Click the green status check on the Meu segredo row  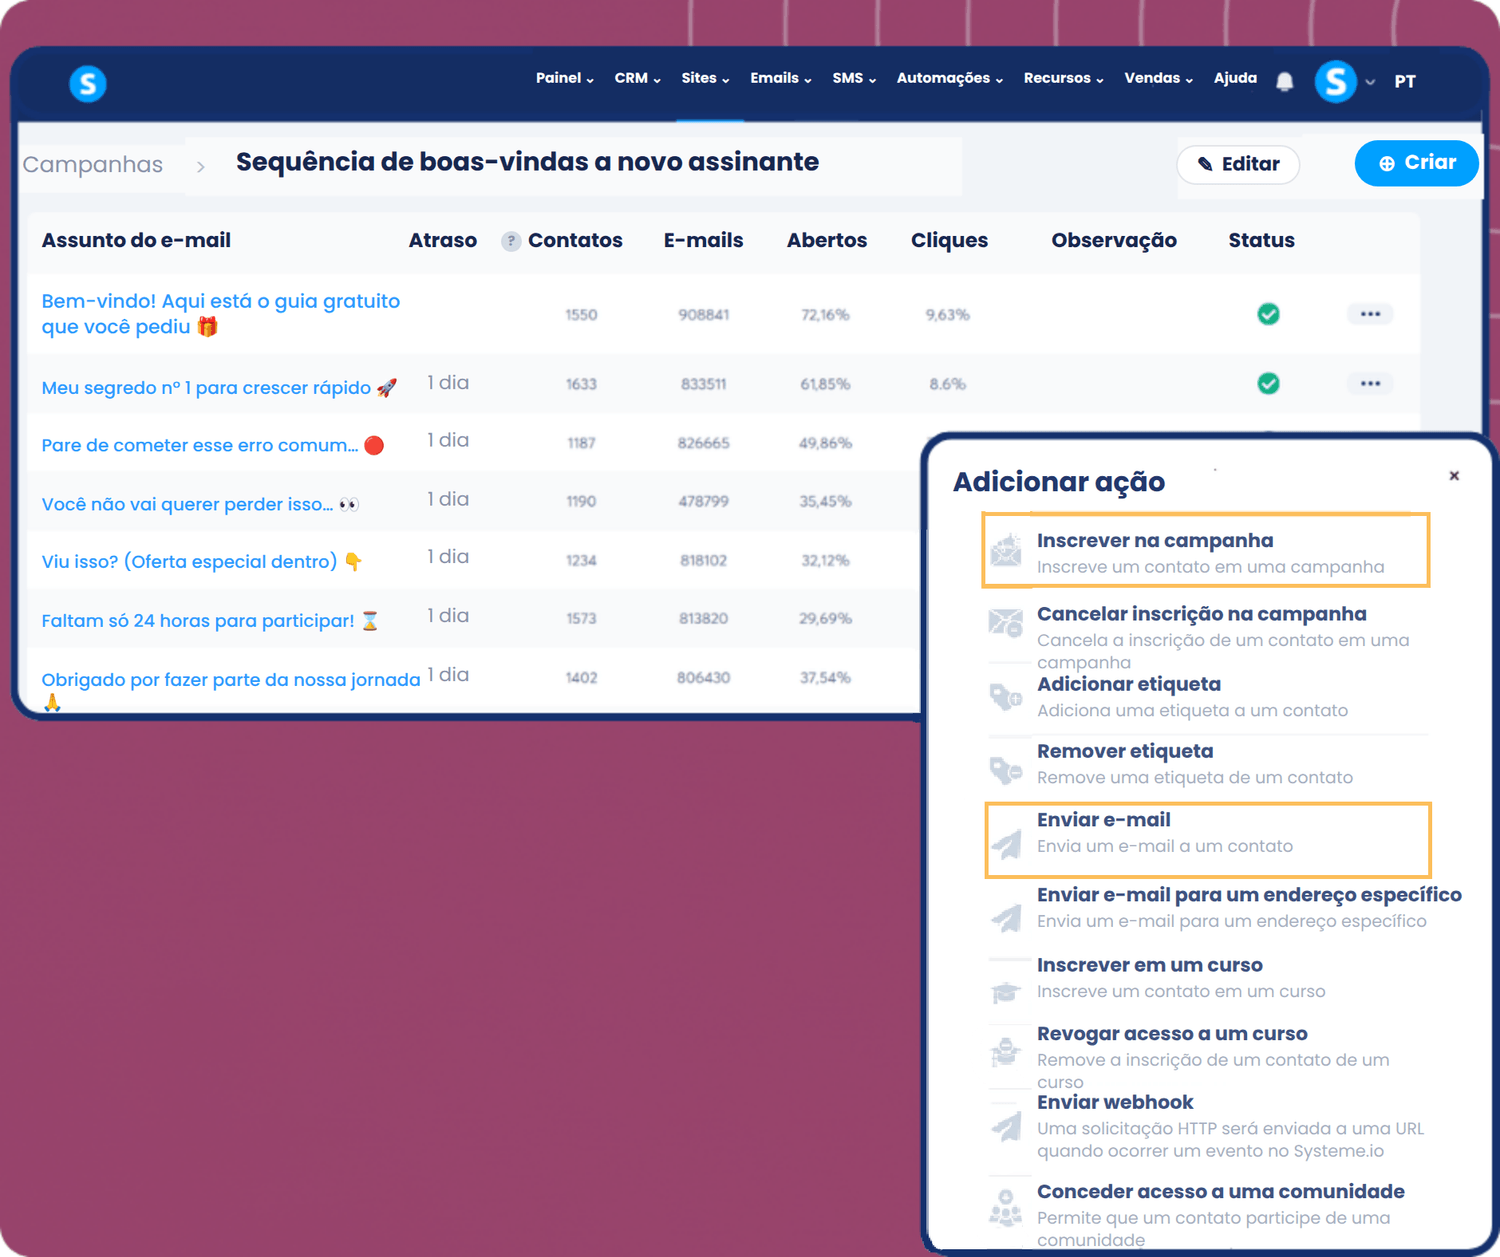point(1268,383)
